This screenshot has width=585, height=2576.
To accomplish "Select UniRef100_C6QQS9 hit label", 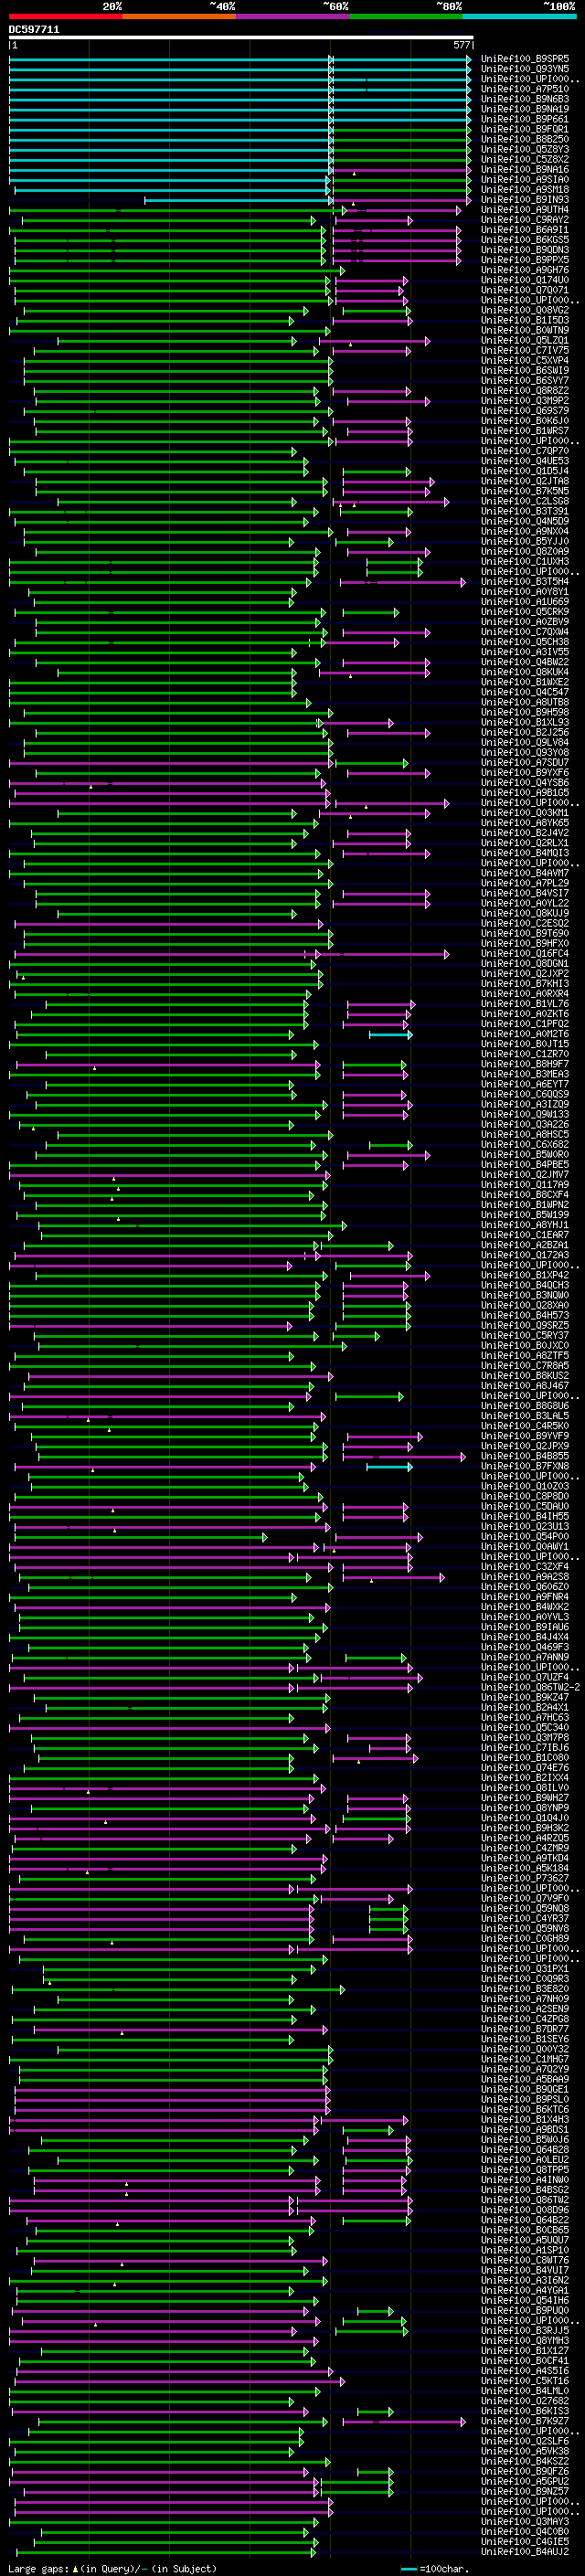I will [x=525, y=1094].
